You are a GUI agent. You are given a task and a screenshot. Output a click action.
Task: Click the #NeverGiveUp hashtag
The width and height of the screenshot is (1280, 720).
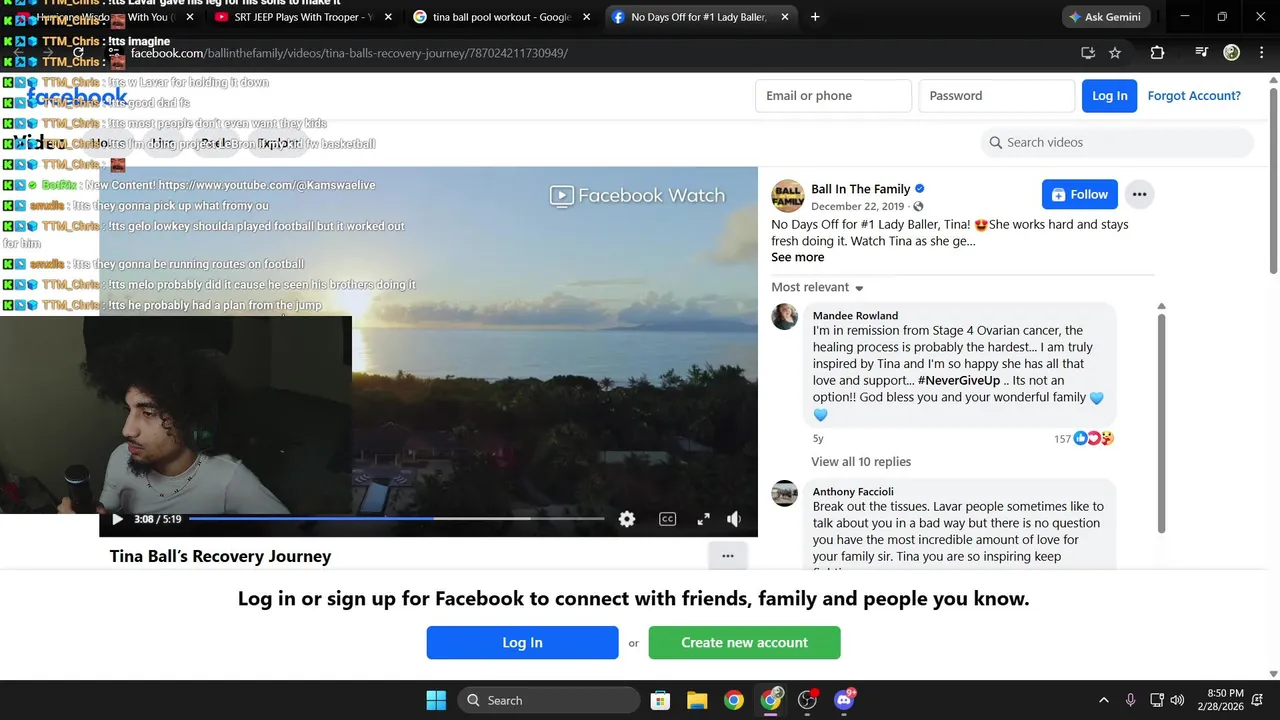958,380
